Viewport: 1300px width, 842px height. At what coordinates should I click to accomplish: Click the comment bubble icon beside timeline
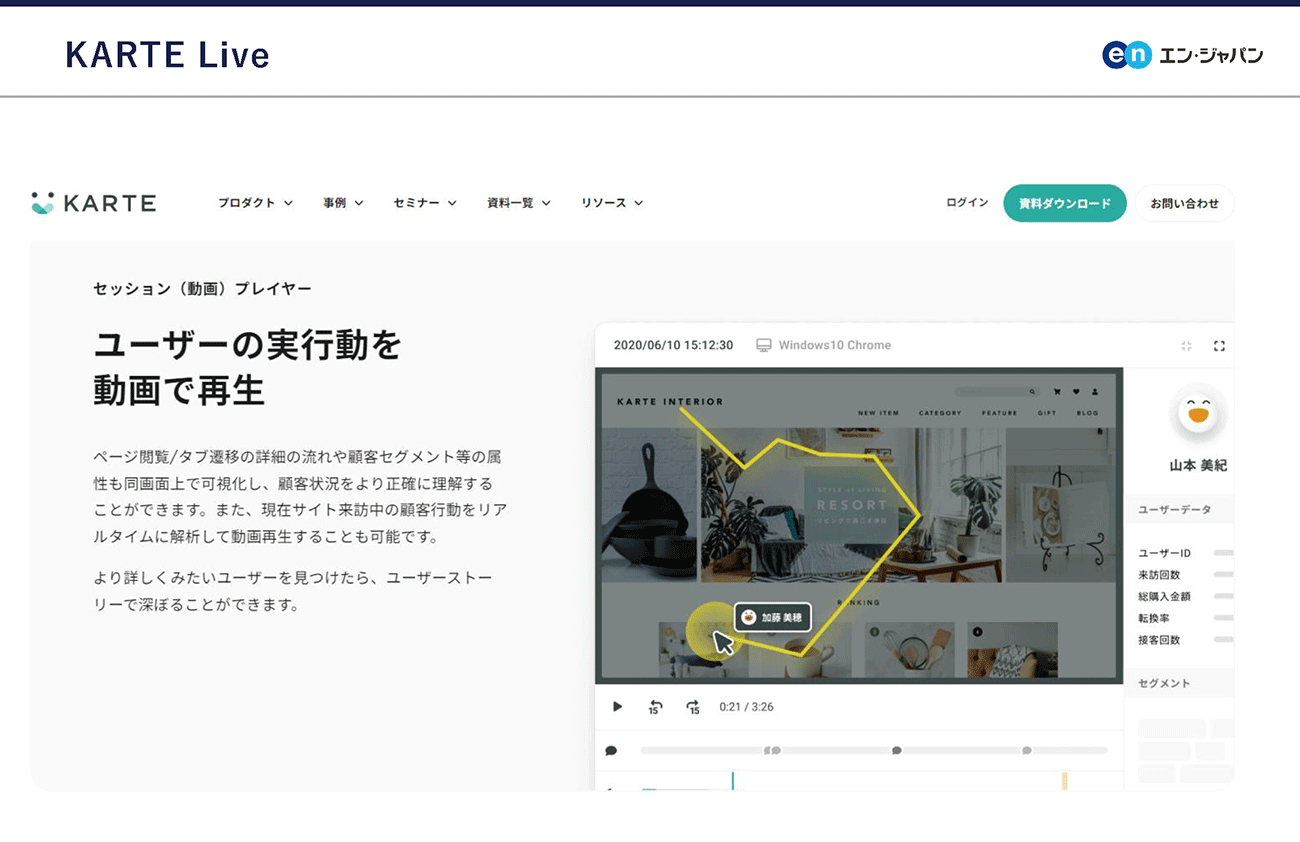(x=611, y=750)
